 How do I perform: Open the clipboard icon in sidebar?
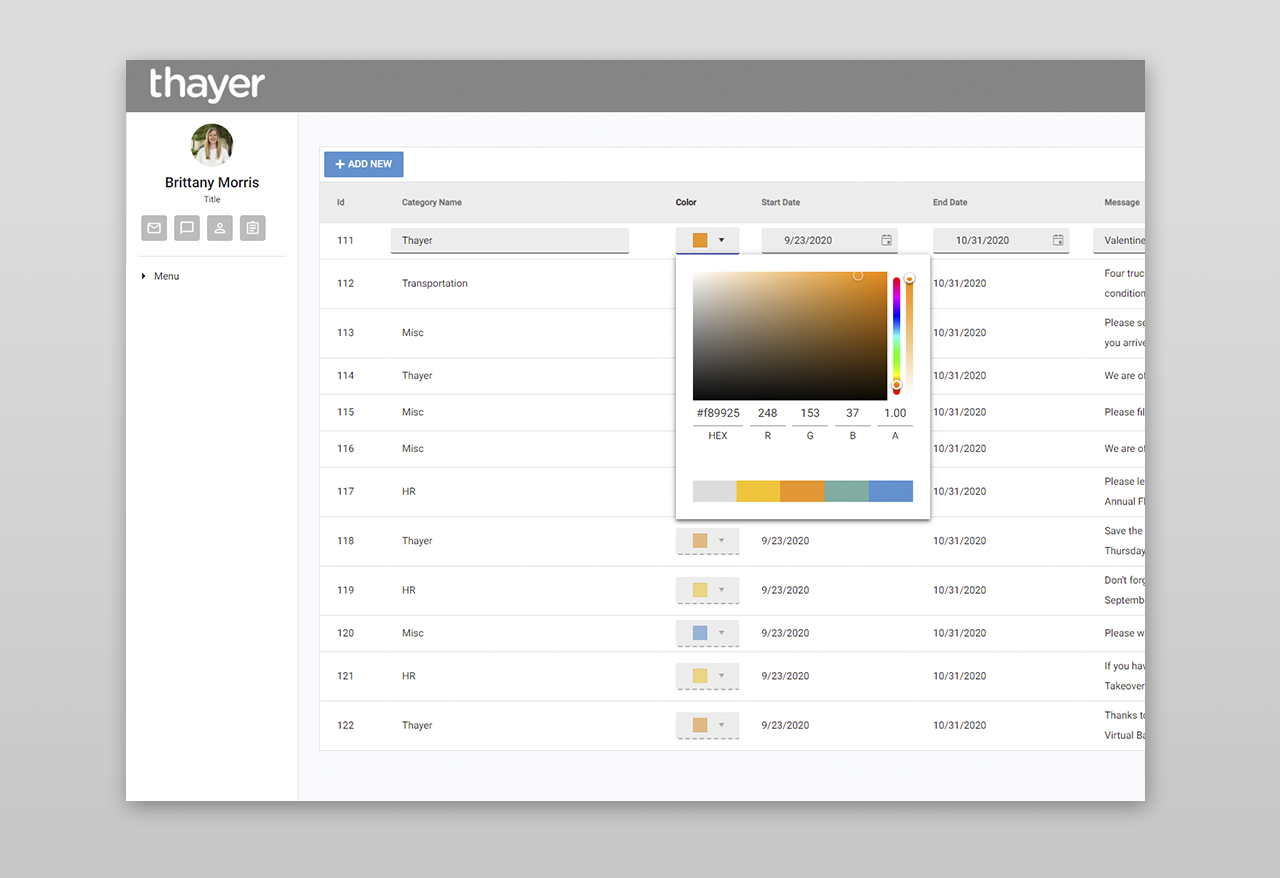pos(253,228)
